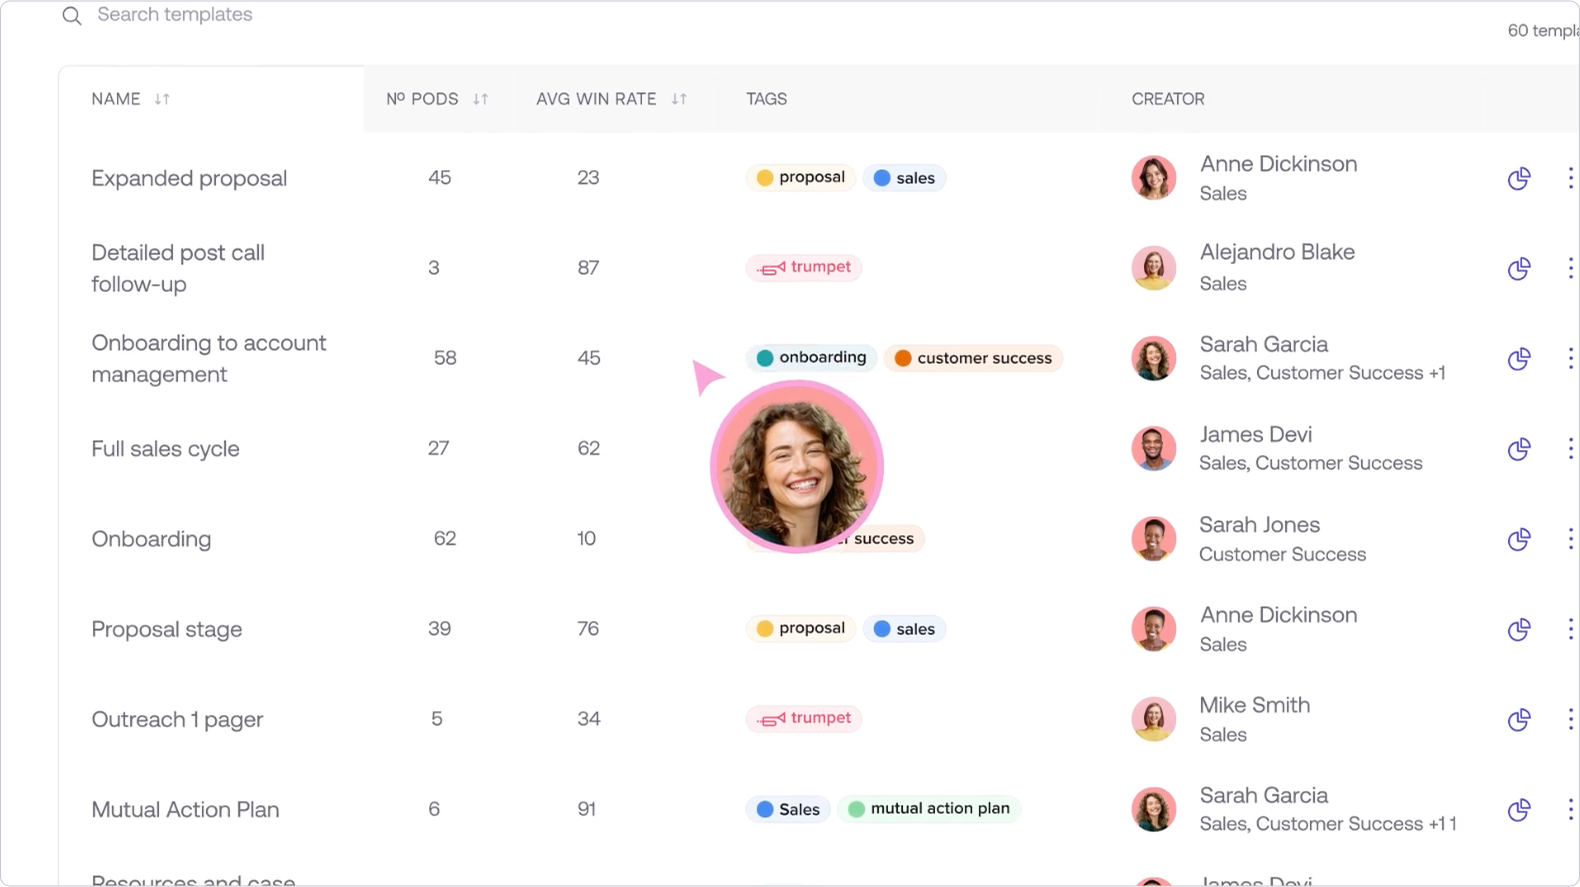The image size is (1580, 887).
Task: Click the Tags column header
Action: click(766, 99)
